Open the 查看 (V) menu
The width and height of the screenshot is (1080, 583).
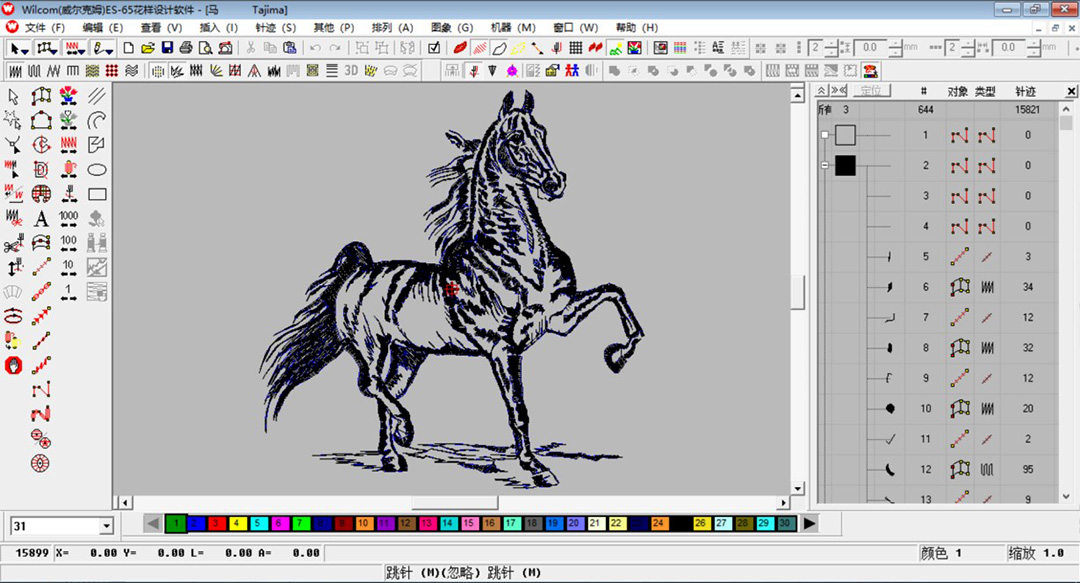pos(161,28)
